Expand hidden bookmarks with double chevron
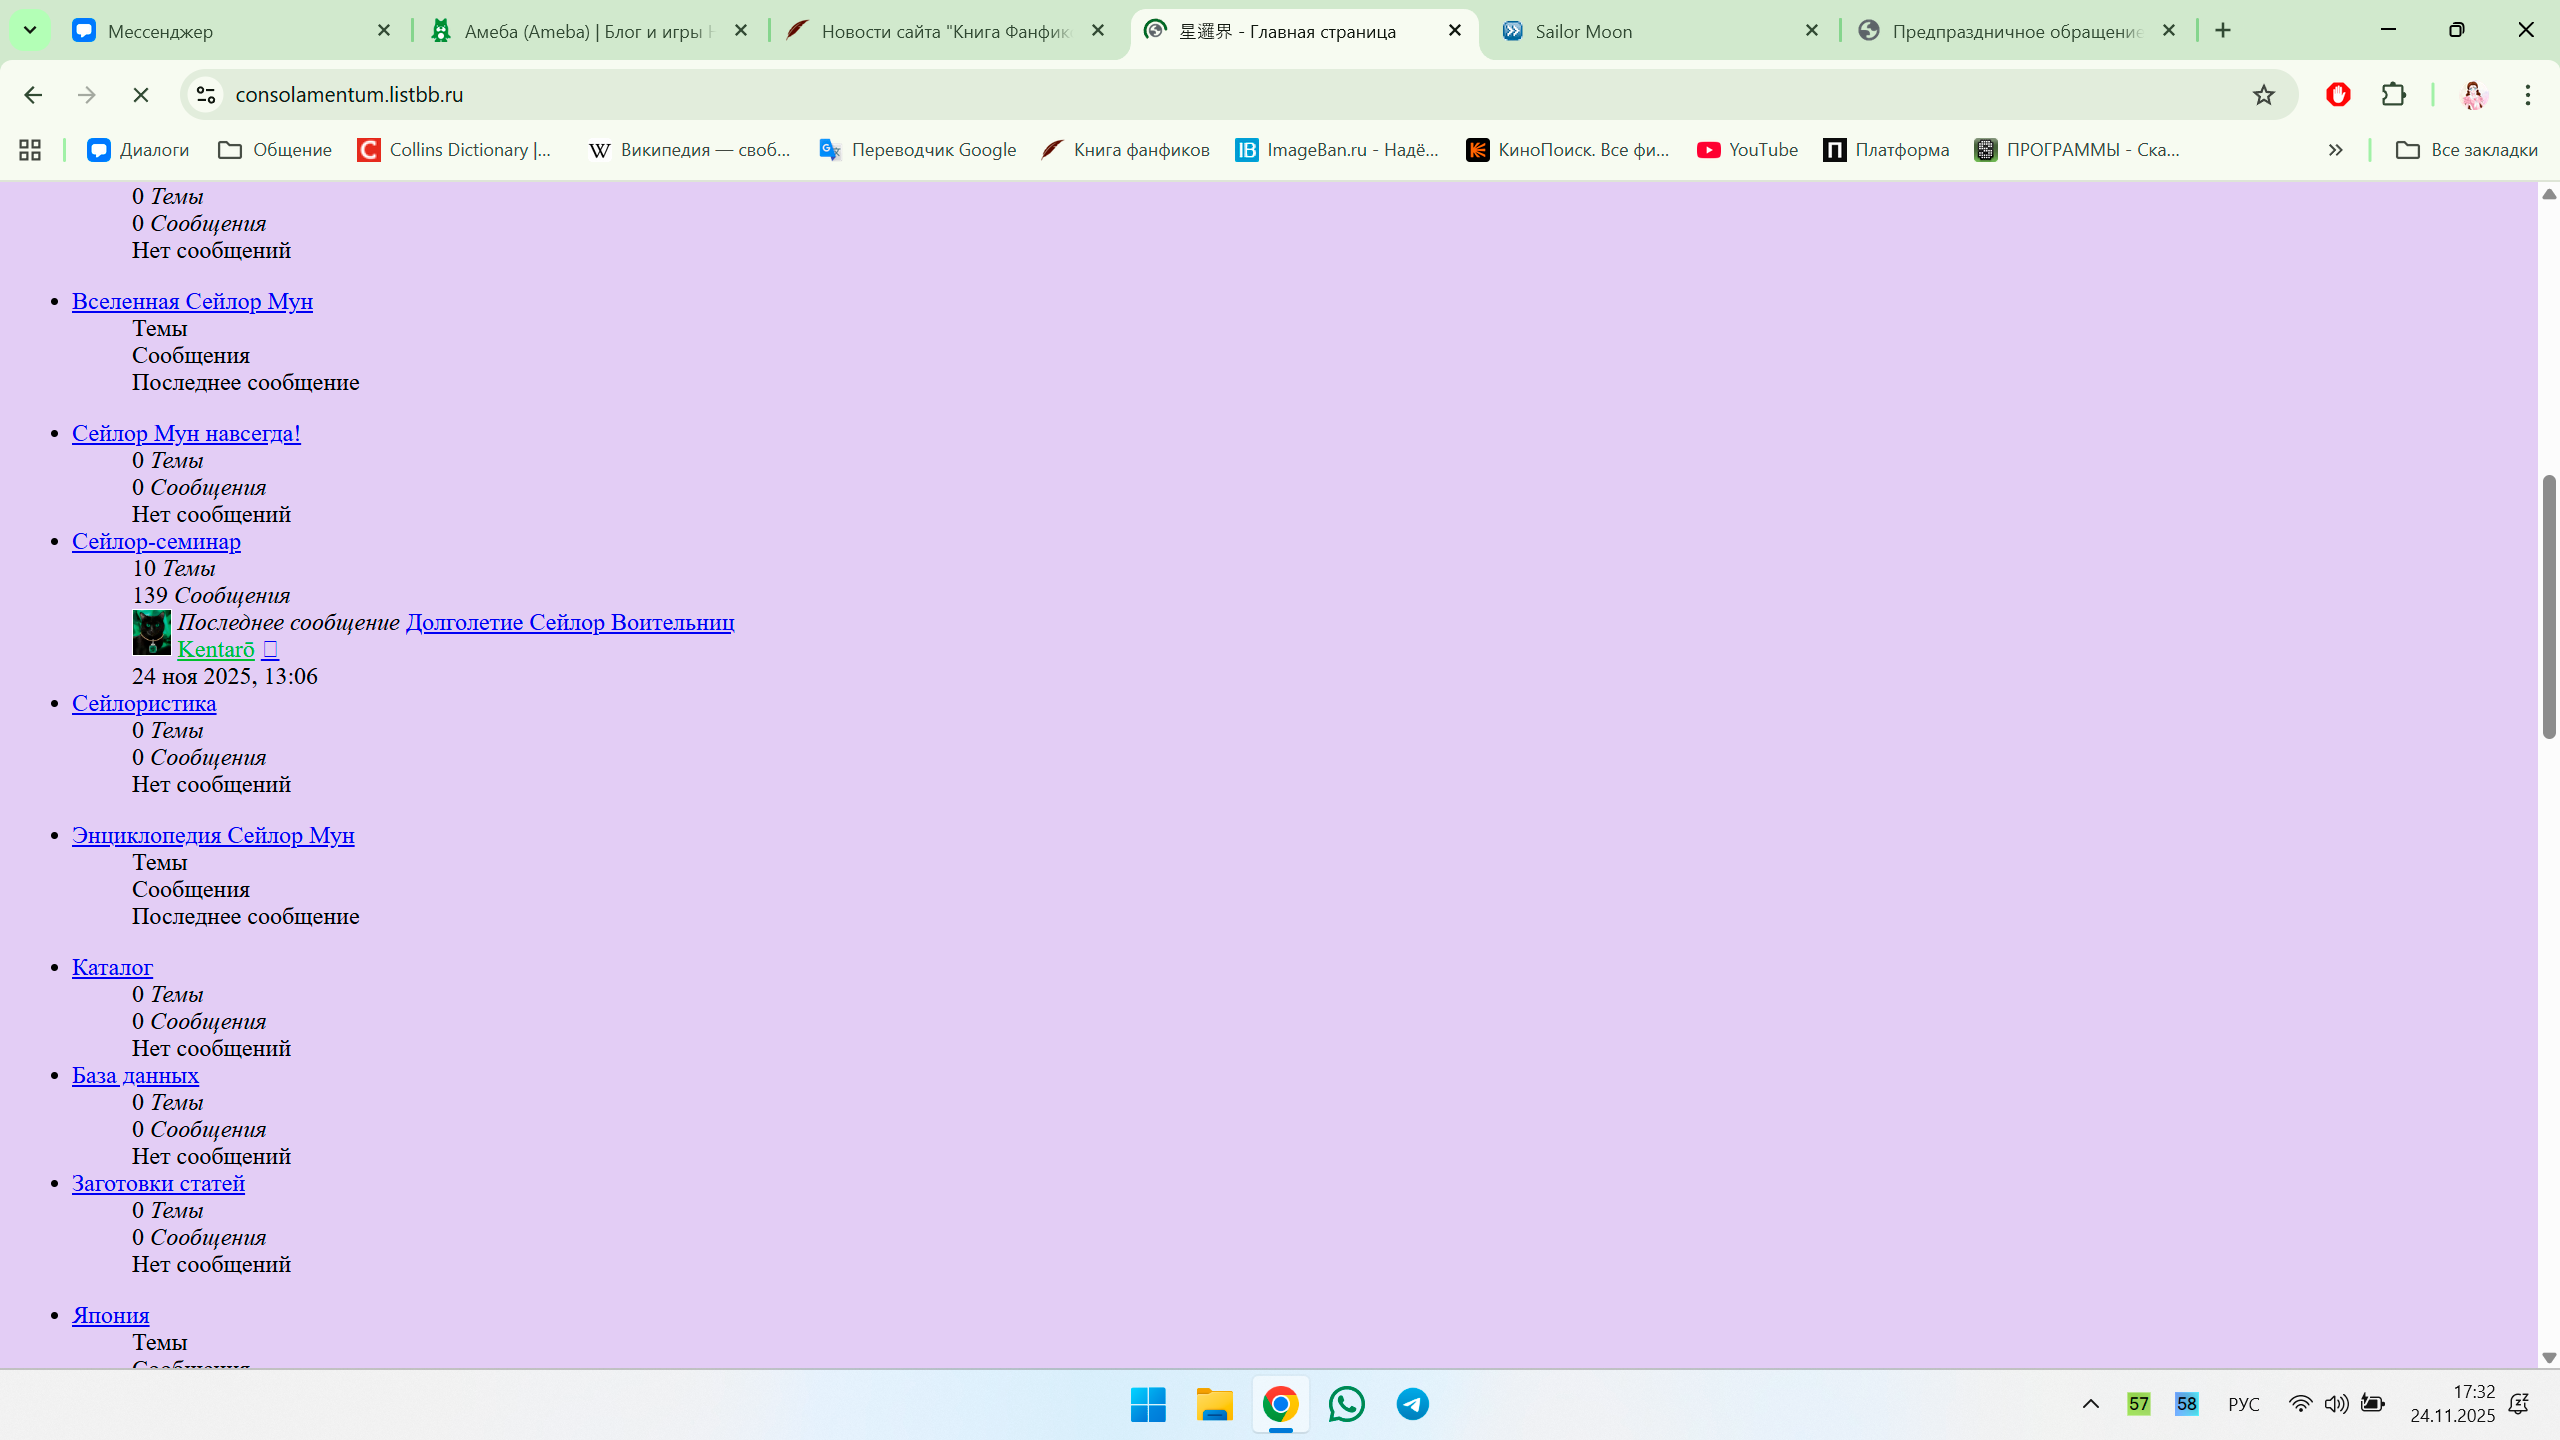Screen dimensions: 2560x1440 tap(2335, 150)
